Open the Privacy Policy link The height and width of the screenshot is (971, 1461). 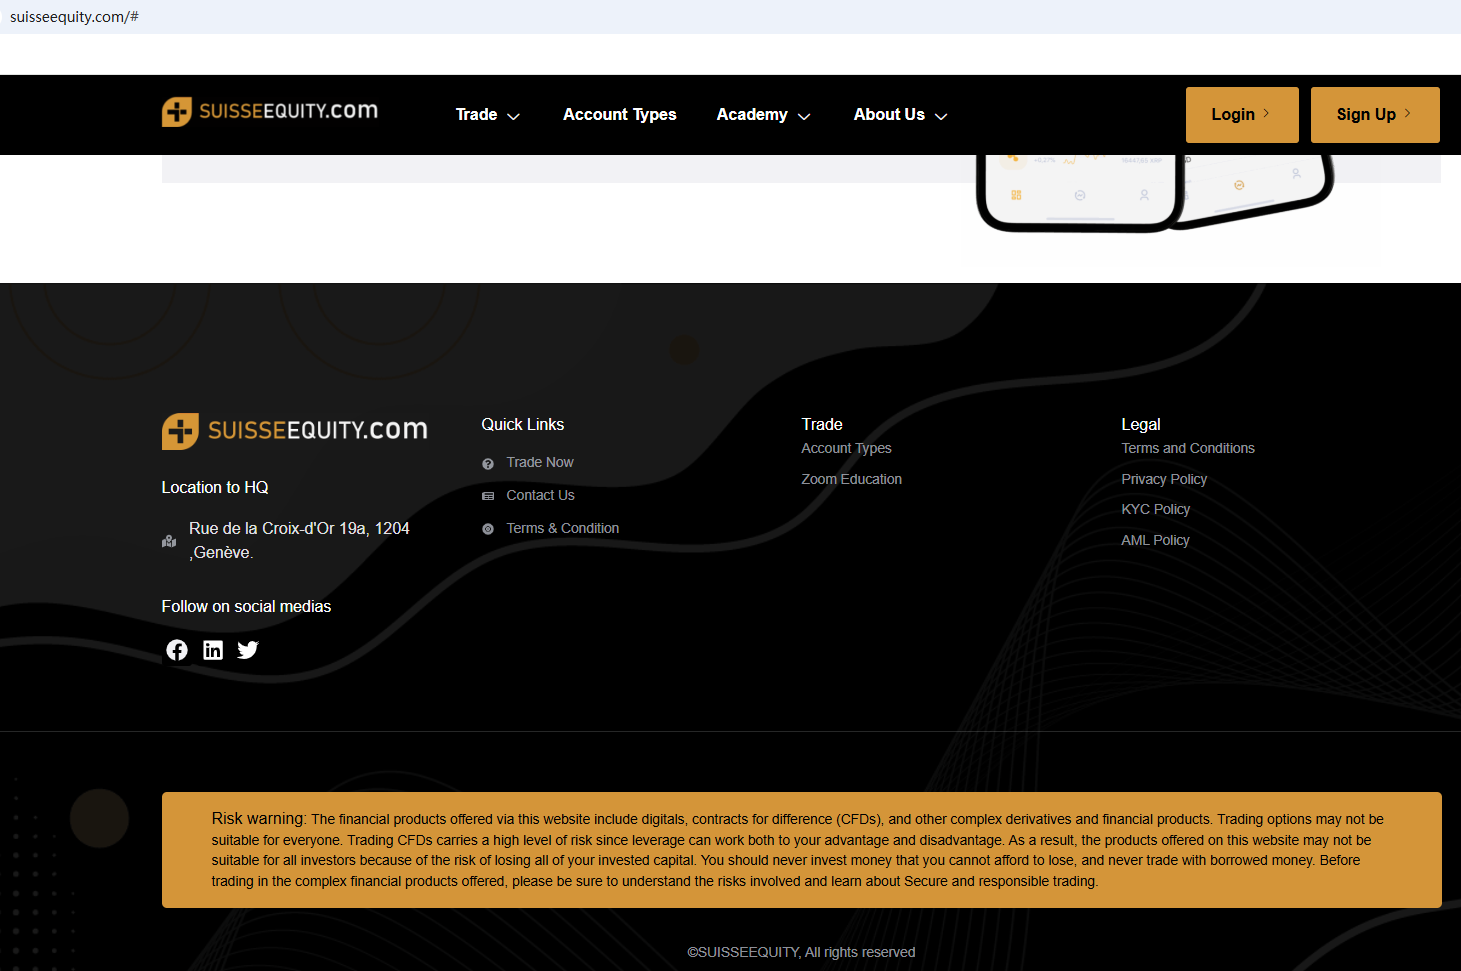point(1164,479)
